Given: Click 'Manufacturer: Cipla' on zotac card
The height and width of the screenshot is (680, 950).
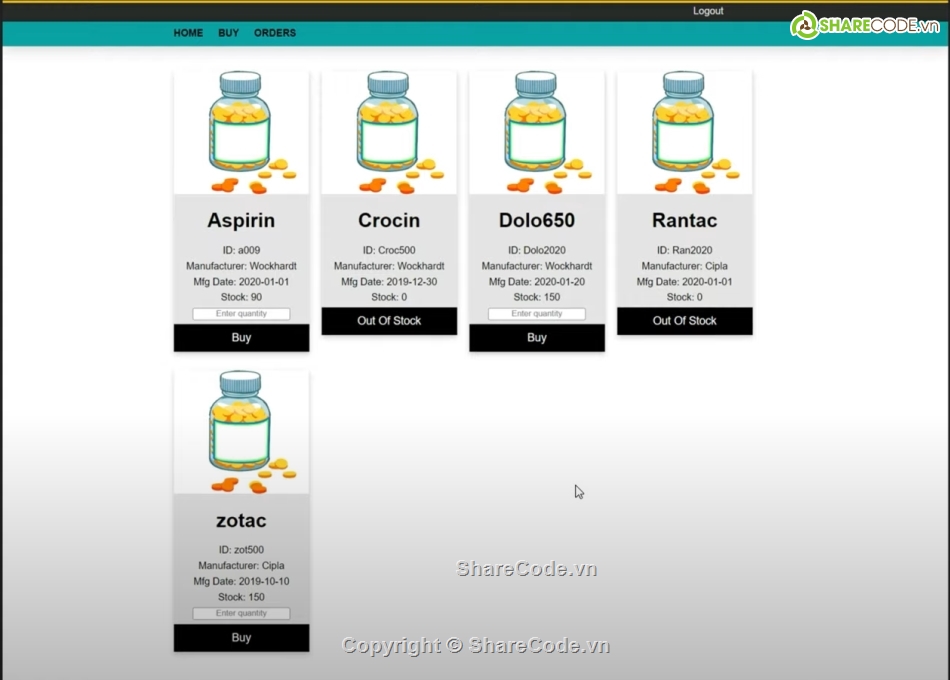Looking at the screenshot, I should click(x=241, y=565).
